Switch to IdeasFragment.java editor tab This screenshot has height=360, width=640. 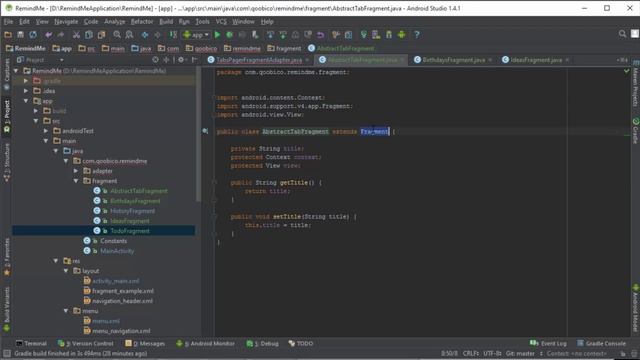[x=536, y=60]
